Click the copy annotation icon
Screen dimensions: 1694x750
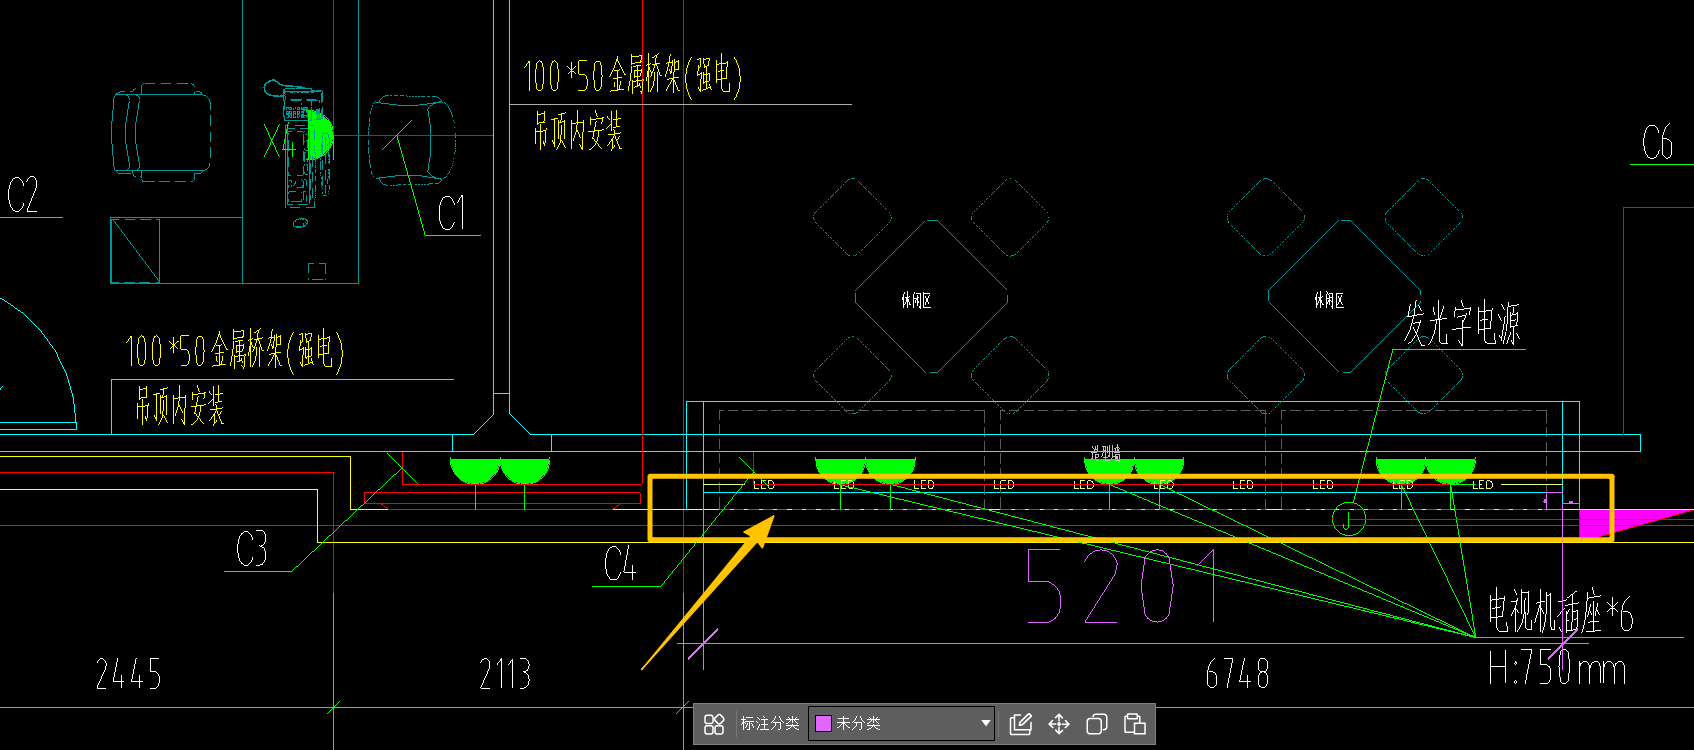[1097, 724]
